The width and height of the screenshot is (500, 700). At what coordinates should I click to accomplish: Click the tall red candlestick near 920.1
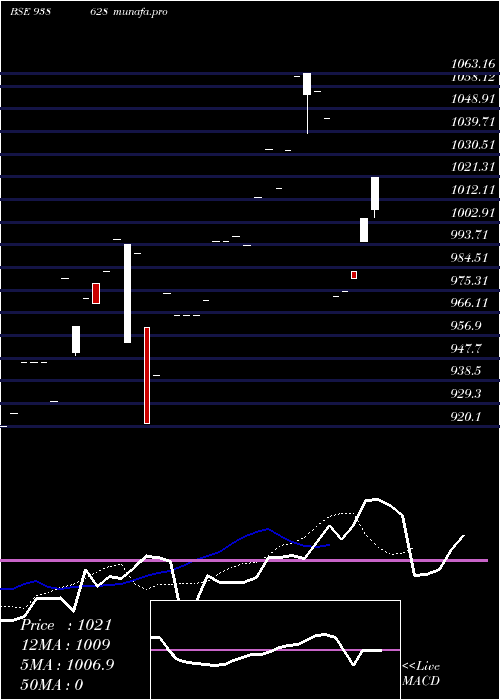coord(147,375)
